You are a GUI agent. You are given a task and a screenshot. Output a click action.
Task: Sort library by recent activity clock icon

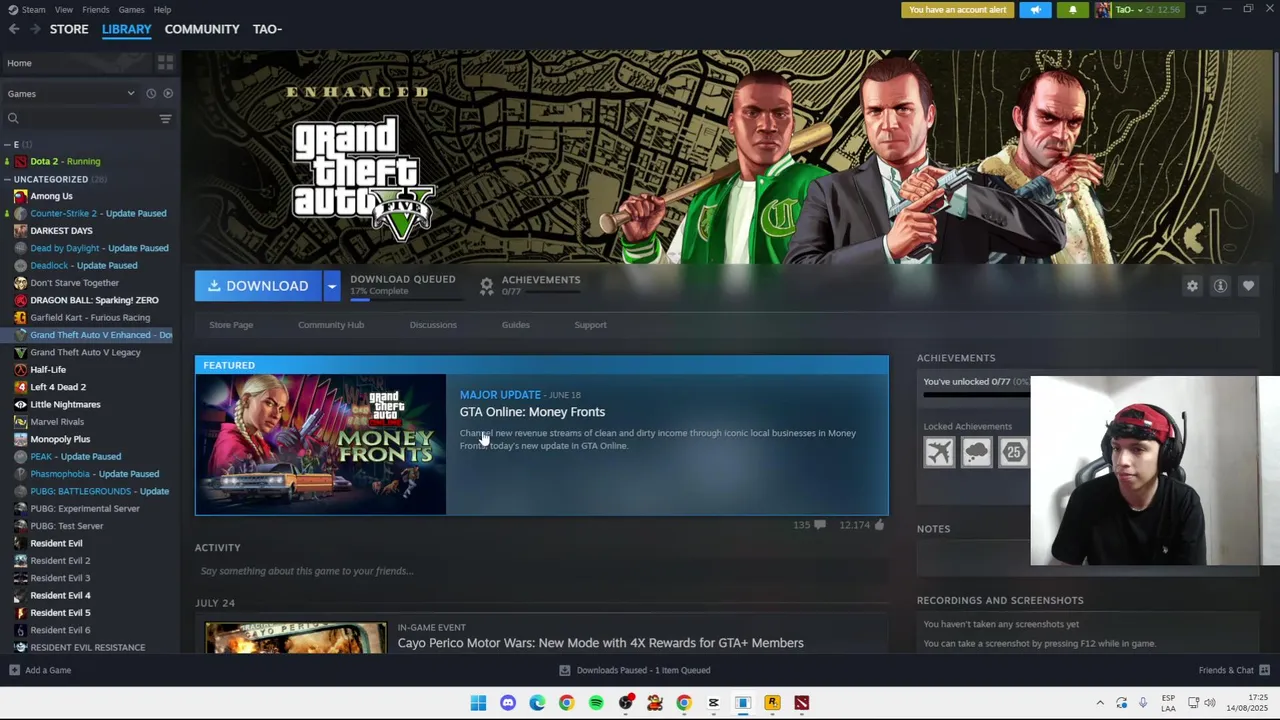point(151,94)
